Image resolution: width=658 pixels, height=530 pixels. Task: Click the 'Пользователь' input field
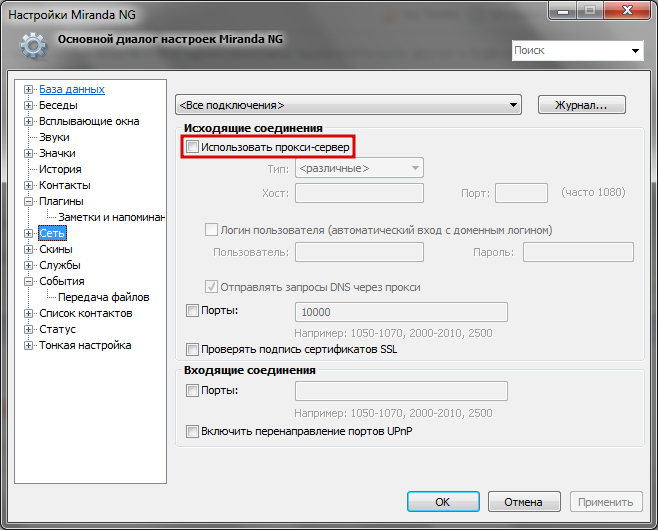coord(359,252)
